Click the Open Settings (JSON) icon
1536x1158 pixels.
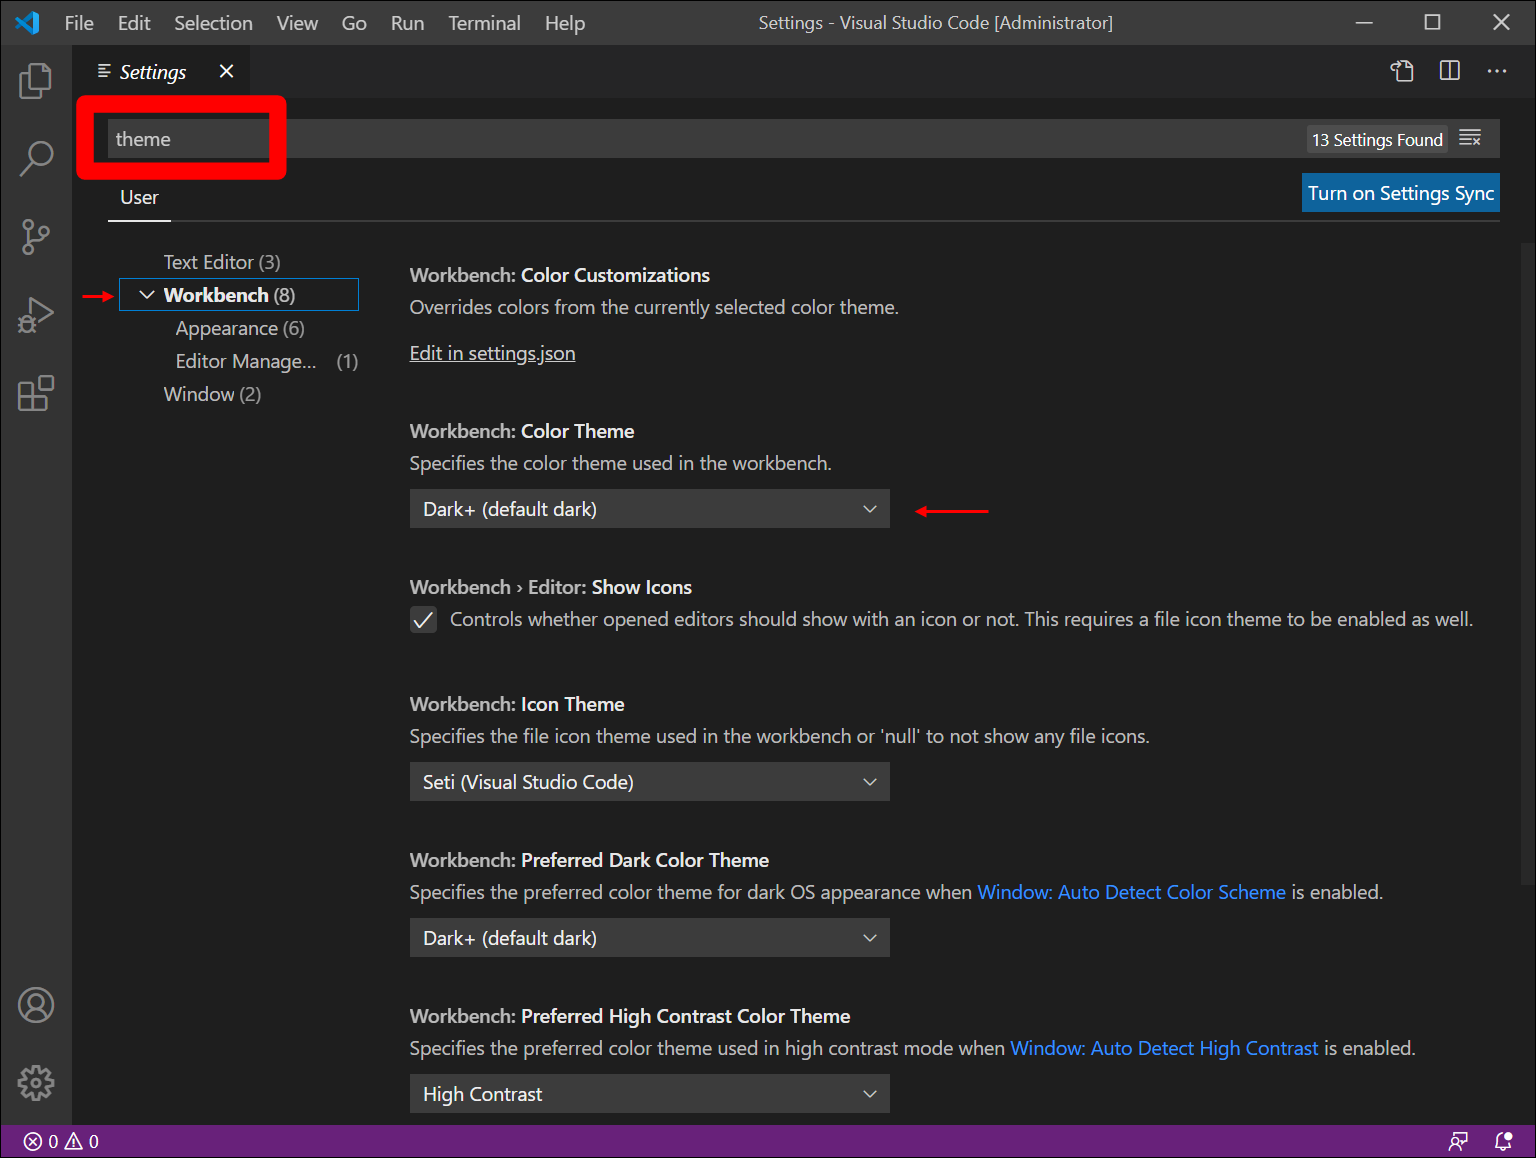[x=1402, y=71]
